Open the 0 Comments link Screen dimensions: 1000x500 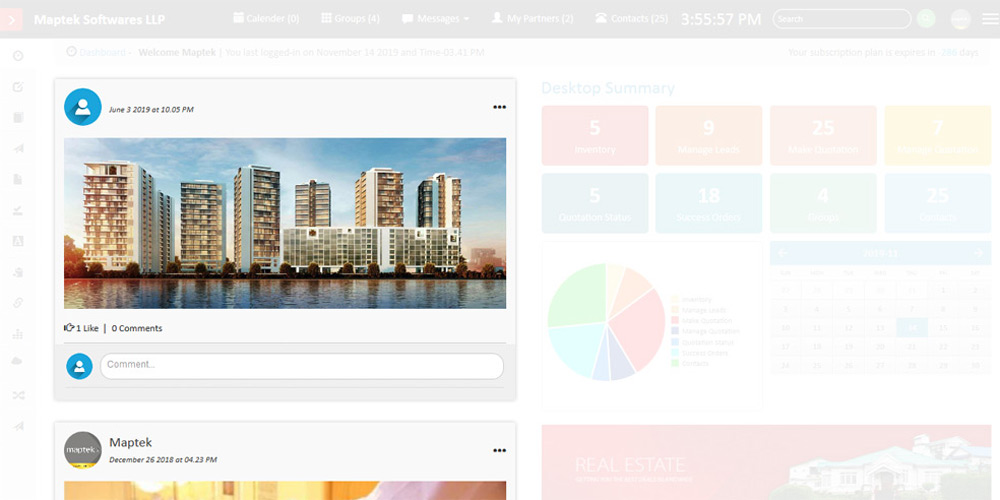click(136, 328)
